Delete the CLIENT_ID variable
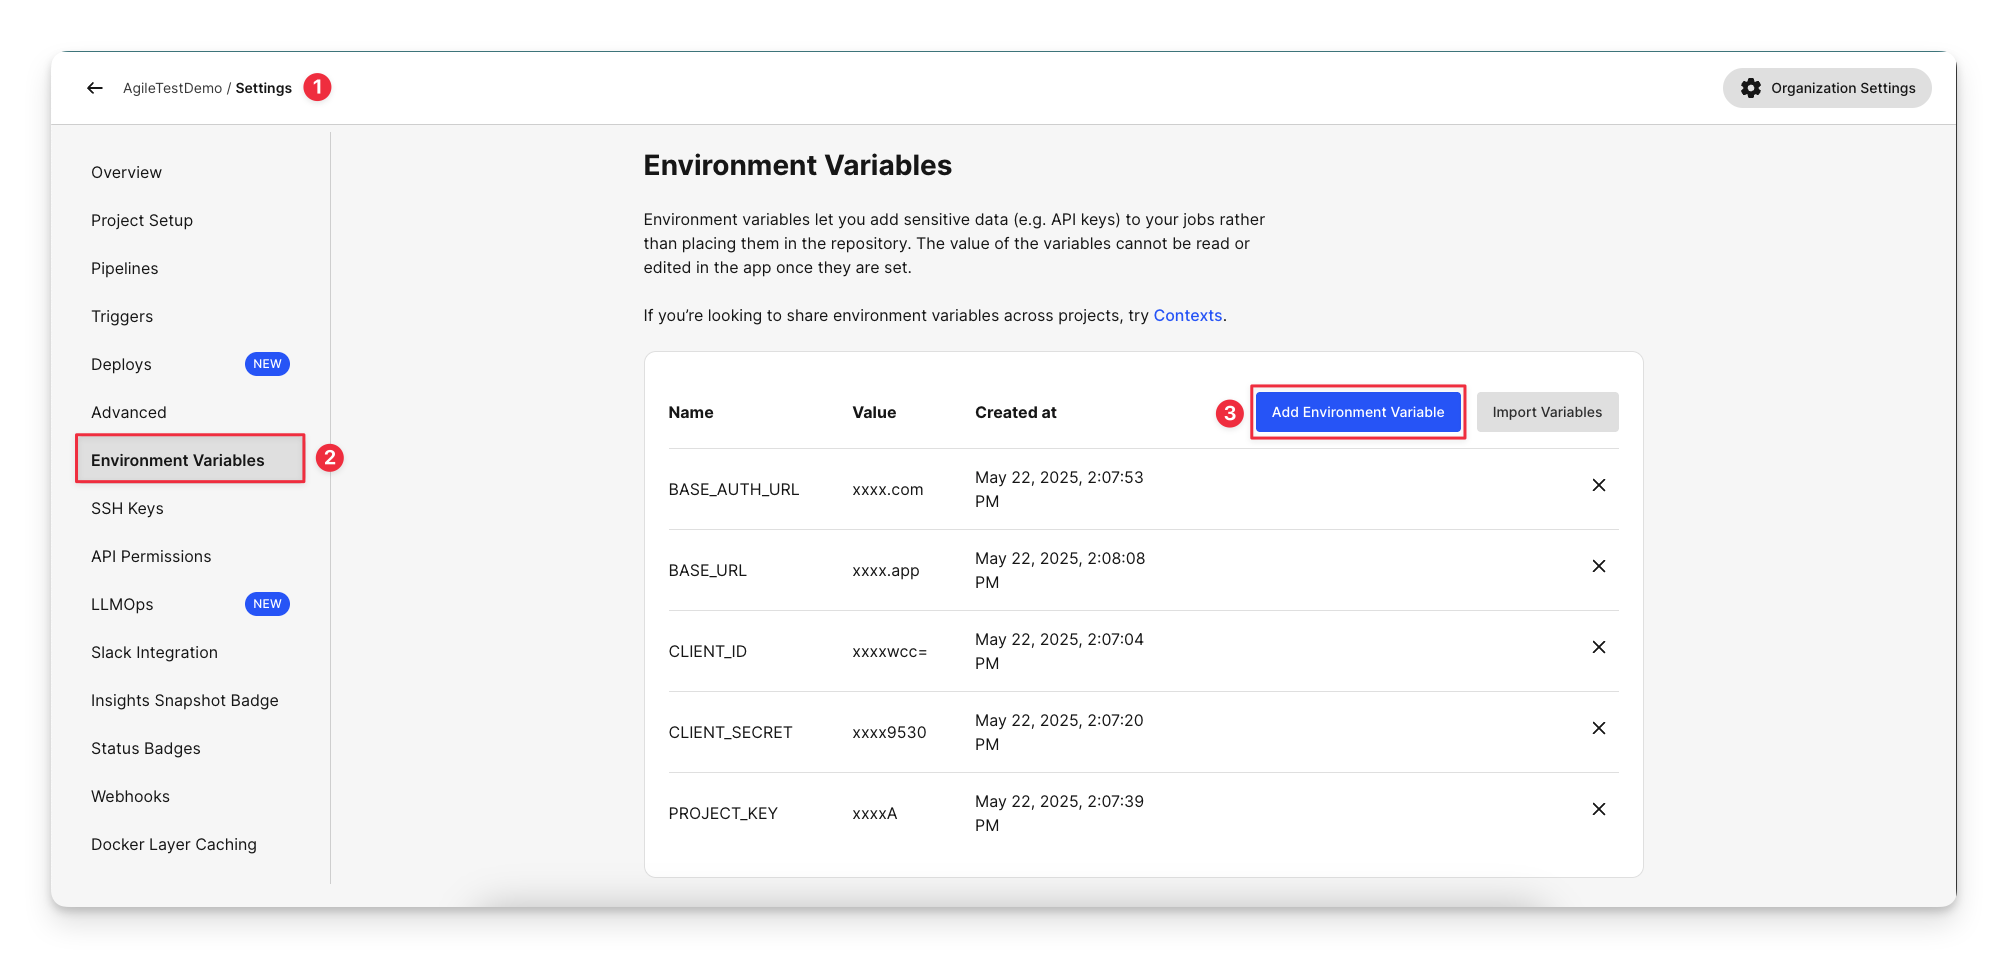This screenshot has width=2008, height=958. click(1598, 647)
